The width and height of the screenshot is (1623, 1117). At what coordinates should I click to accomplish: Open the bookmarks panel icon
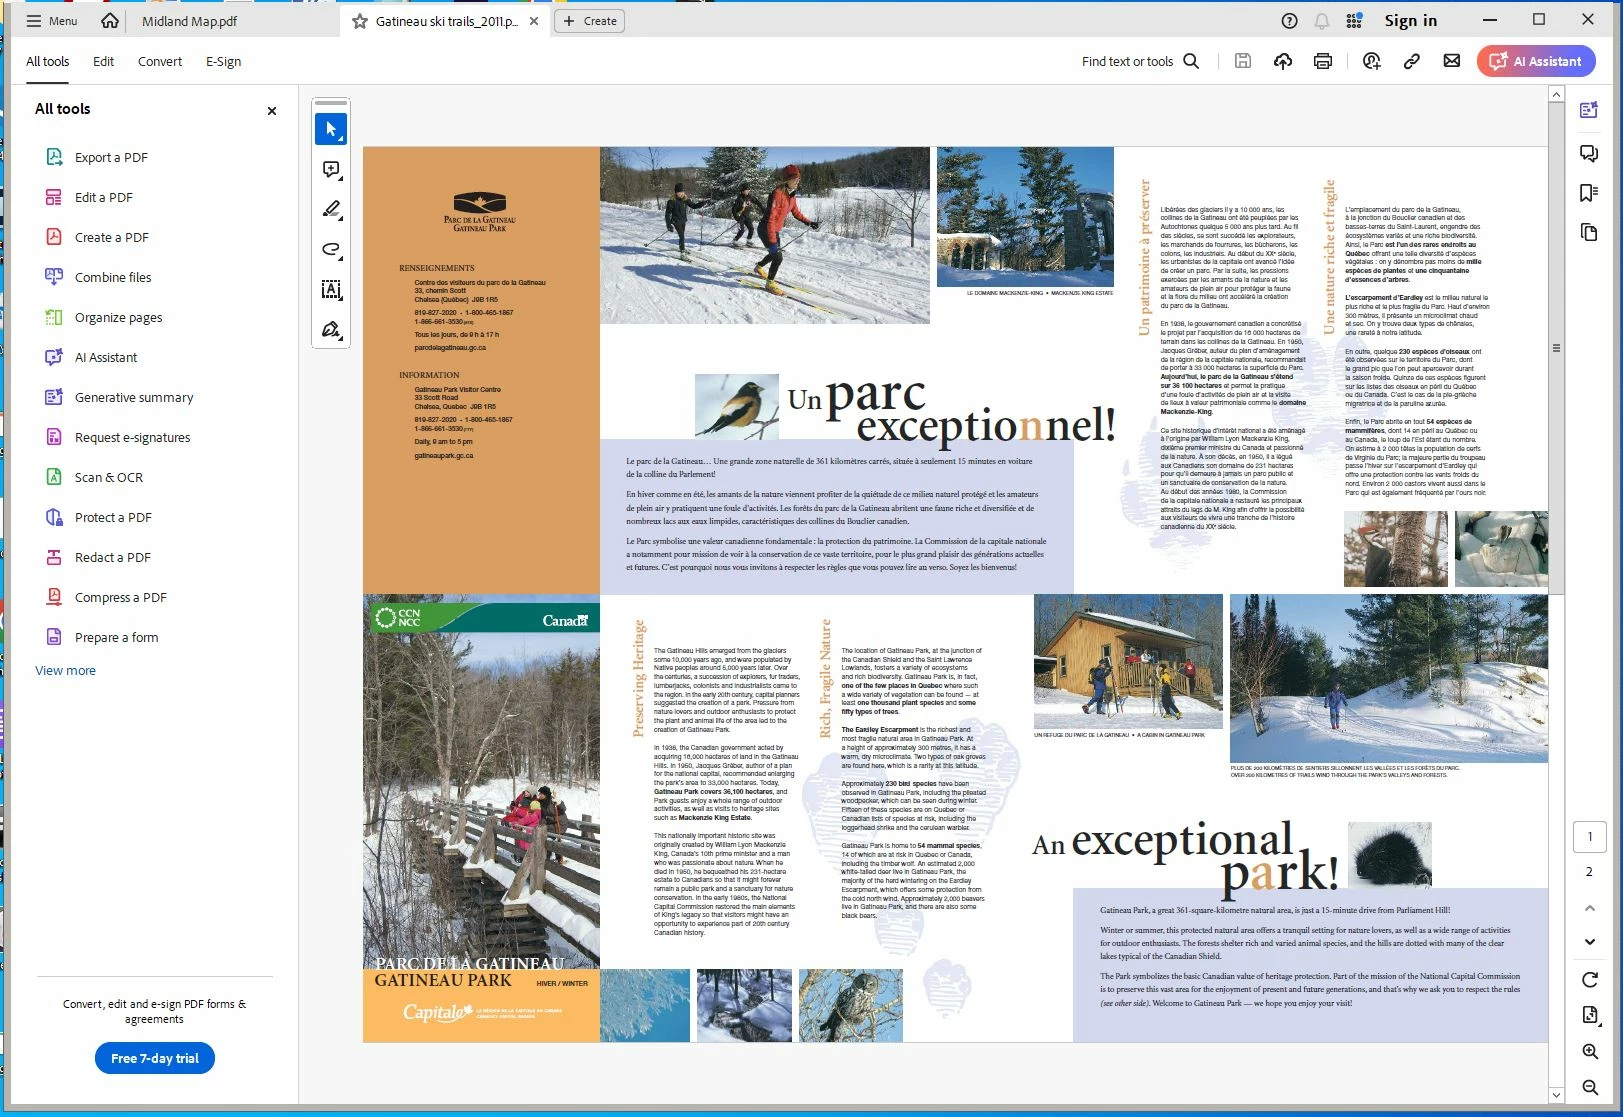[x=1589, y=193]
